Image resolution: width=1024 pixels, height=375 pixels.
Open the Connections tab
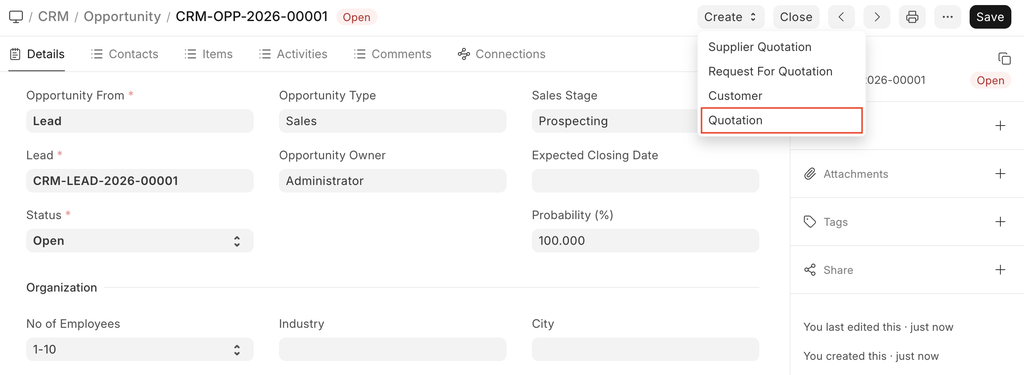[502, 54]
